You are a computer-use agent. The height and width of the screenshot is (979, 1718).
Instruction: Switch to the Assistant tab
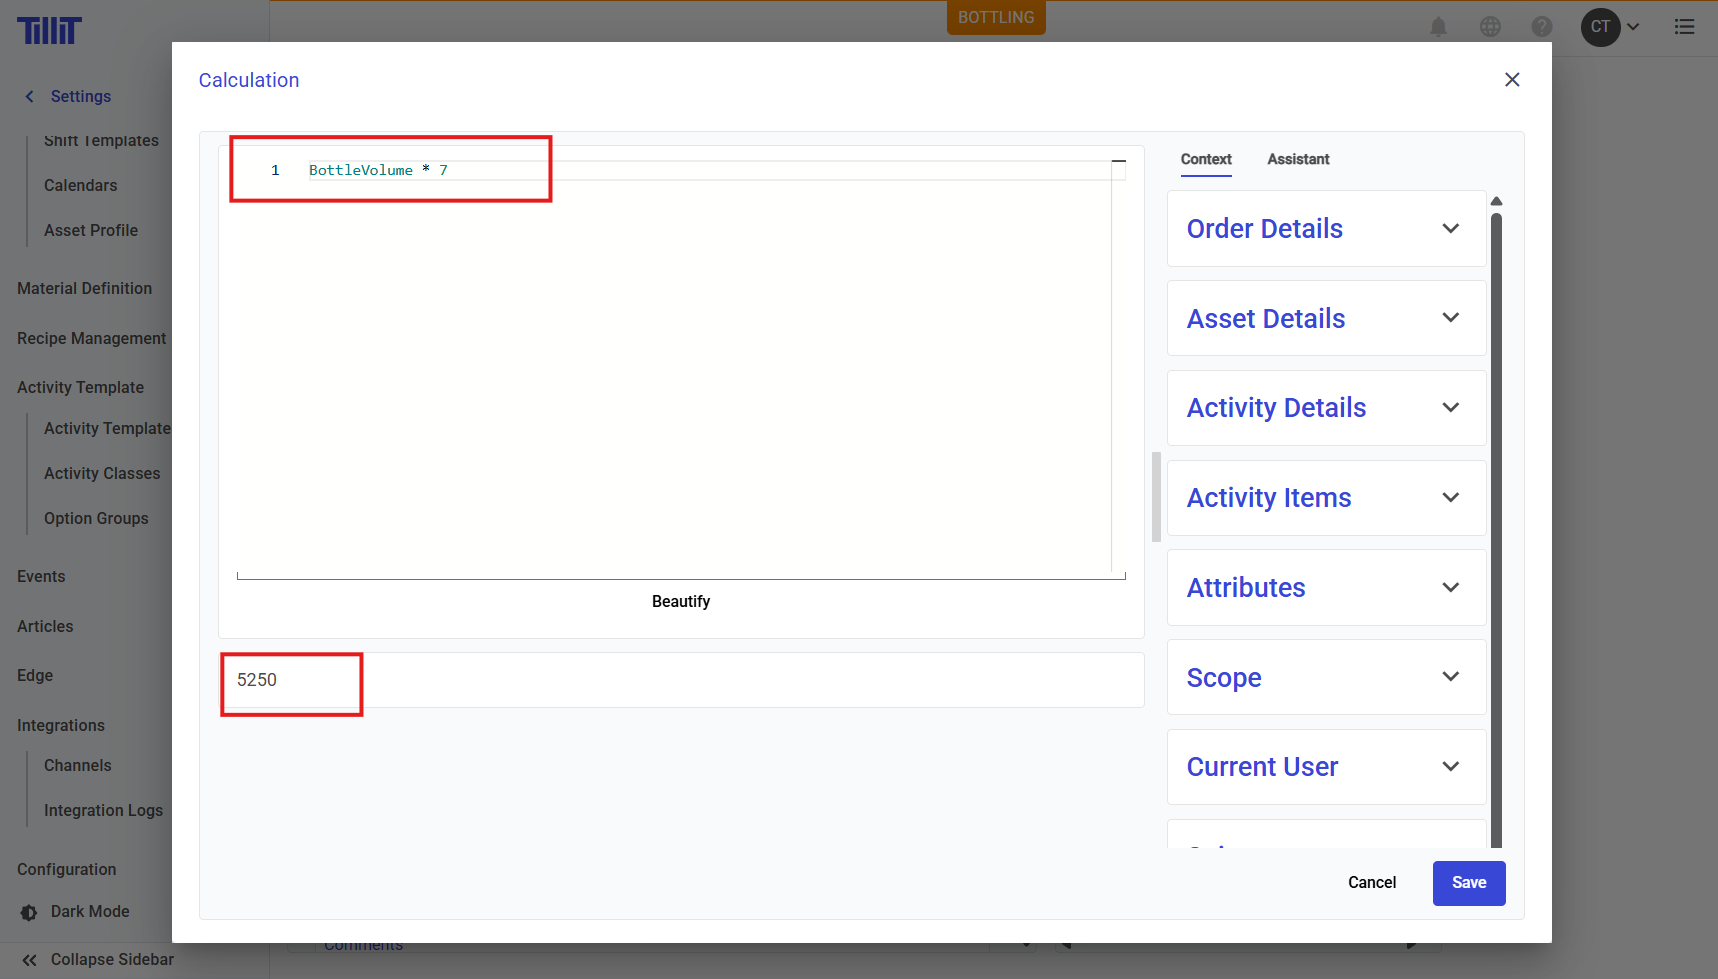pyautogui.click(x=1298, y=159)
